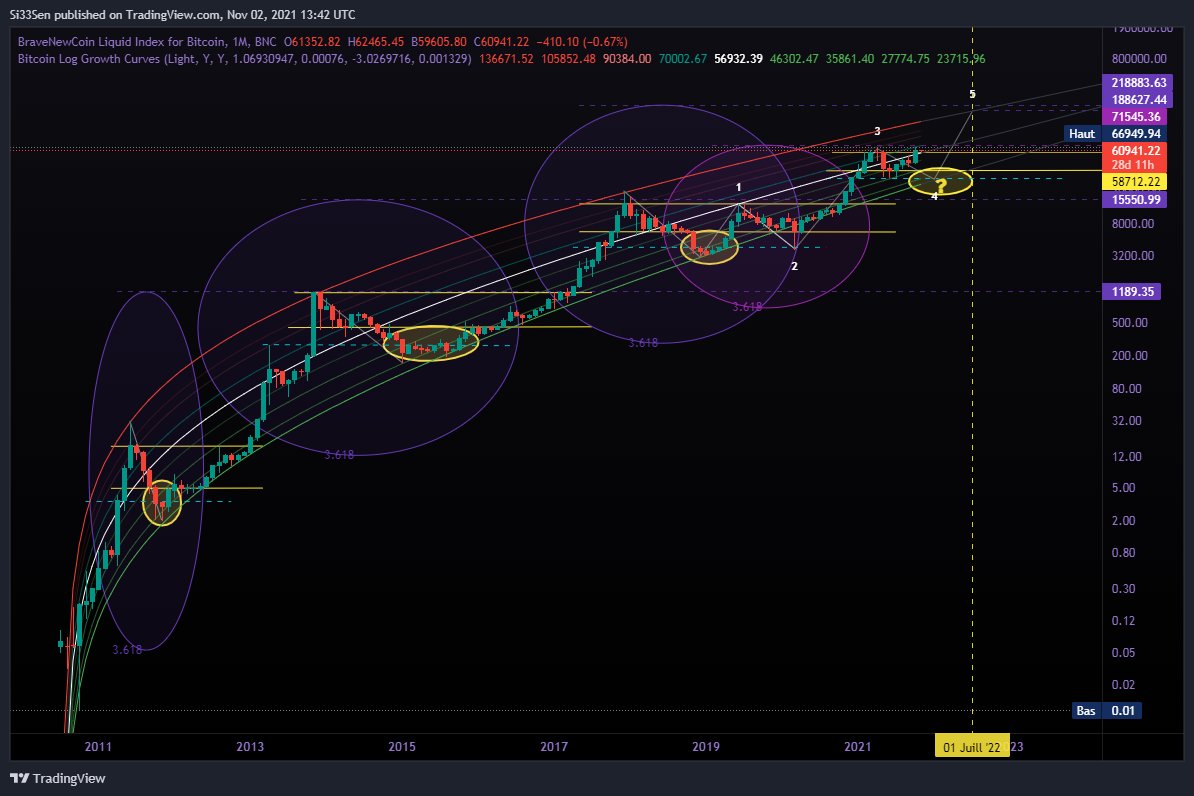
Task: Click indicator value 46302.47
Action: pos(794,59)
